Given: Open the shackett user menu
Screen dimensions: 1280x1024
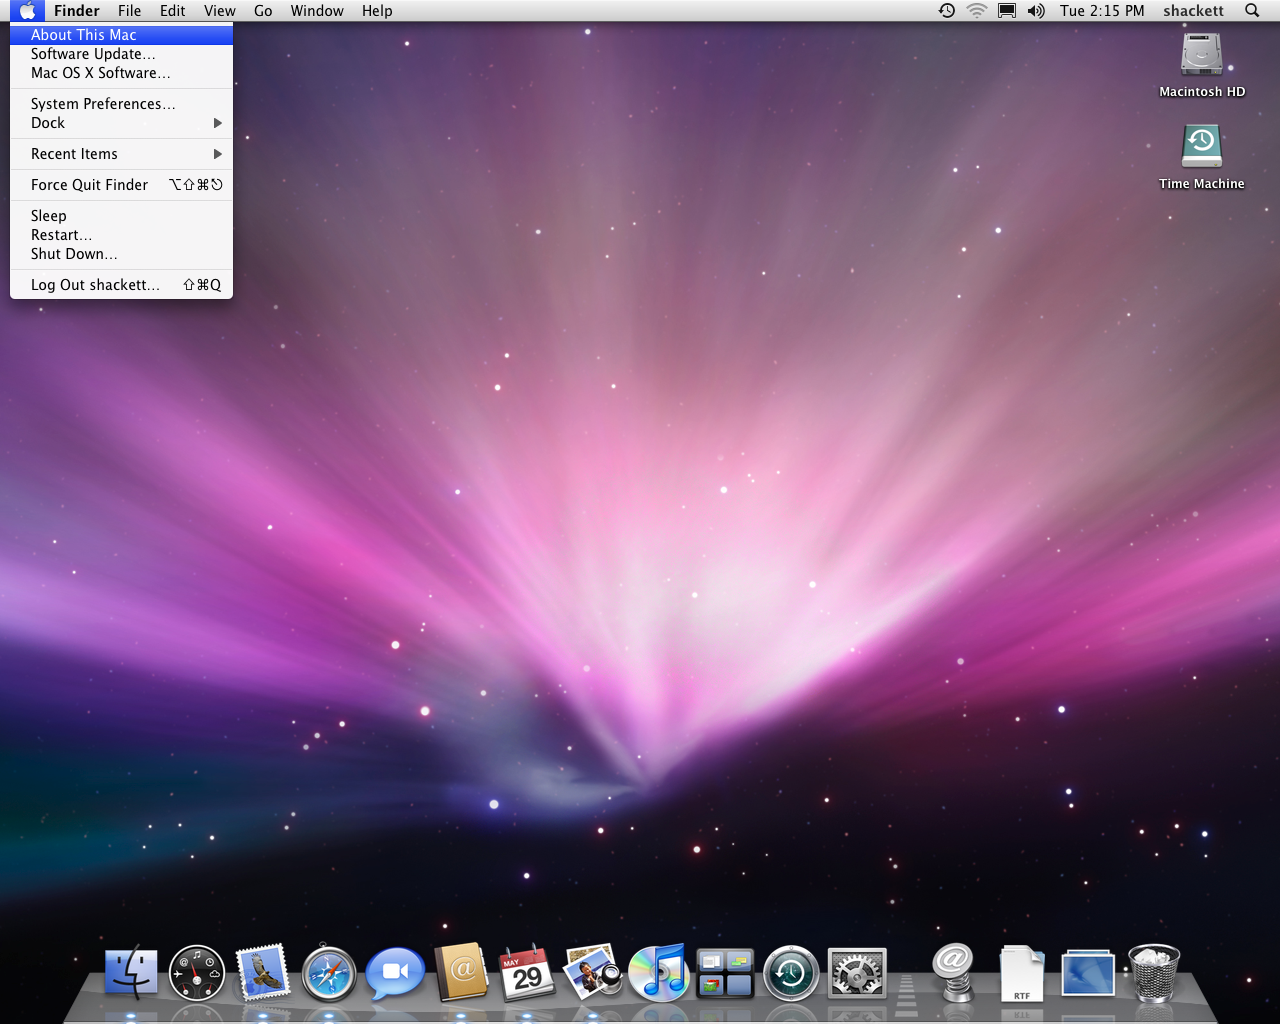Looking at the screenshot, I should pos(1193,11).
